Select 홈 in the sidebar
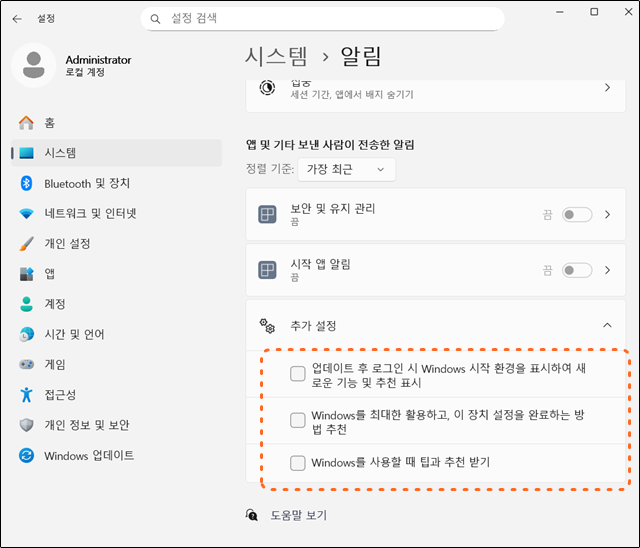 point(116,123)
